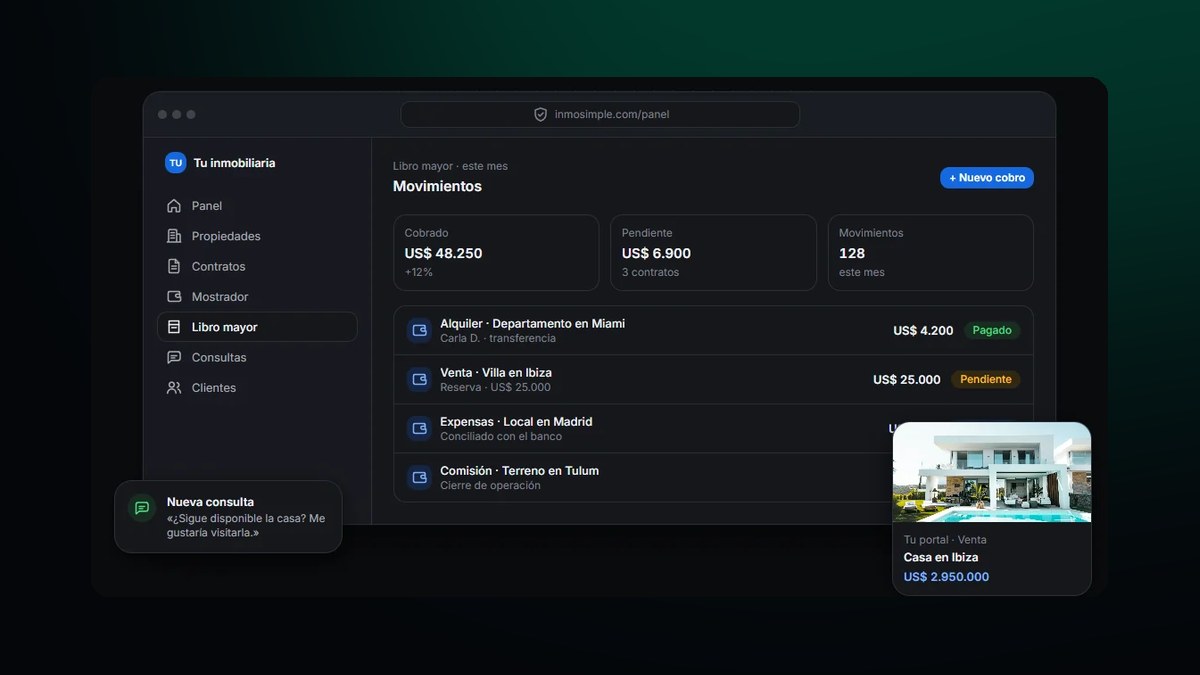This screenshot has height=675, width=1200.
Task: Open Consultas from the sidebar
Action: 257,358
